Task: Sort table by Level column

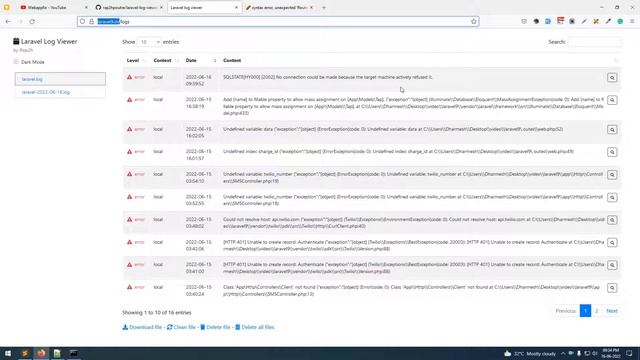Action: (136, 60)
